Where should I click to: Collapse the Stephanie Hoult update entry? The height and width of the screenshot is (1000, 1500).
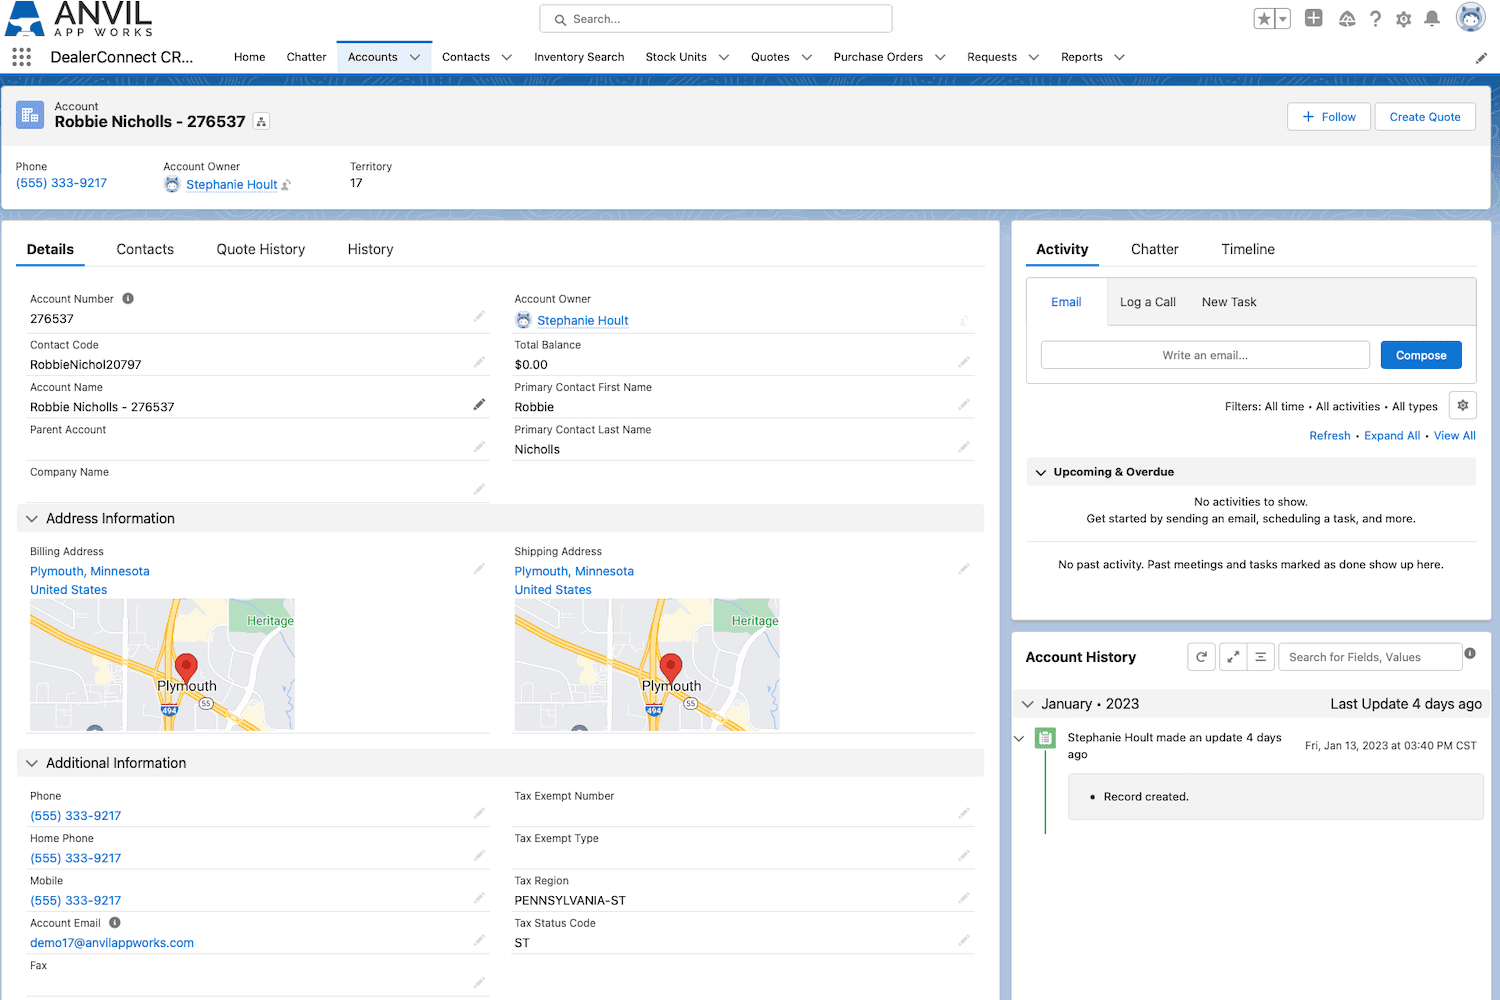pyautogui.click(x=1019, y=739)
